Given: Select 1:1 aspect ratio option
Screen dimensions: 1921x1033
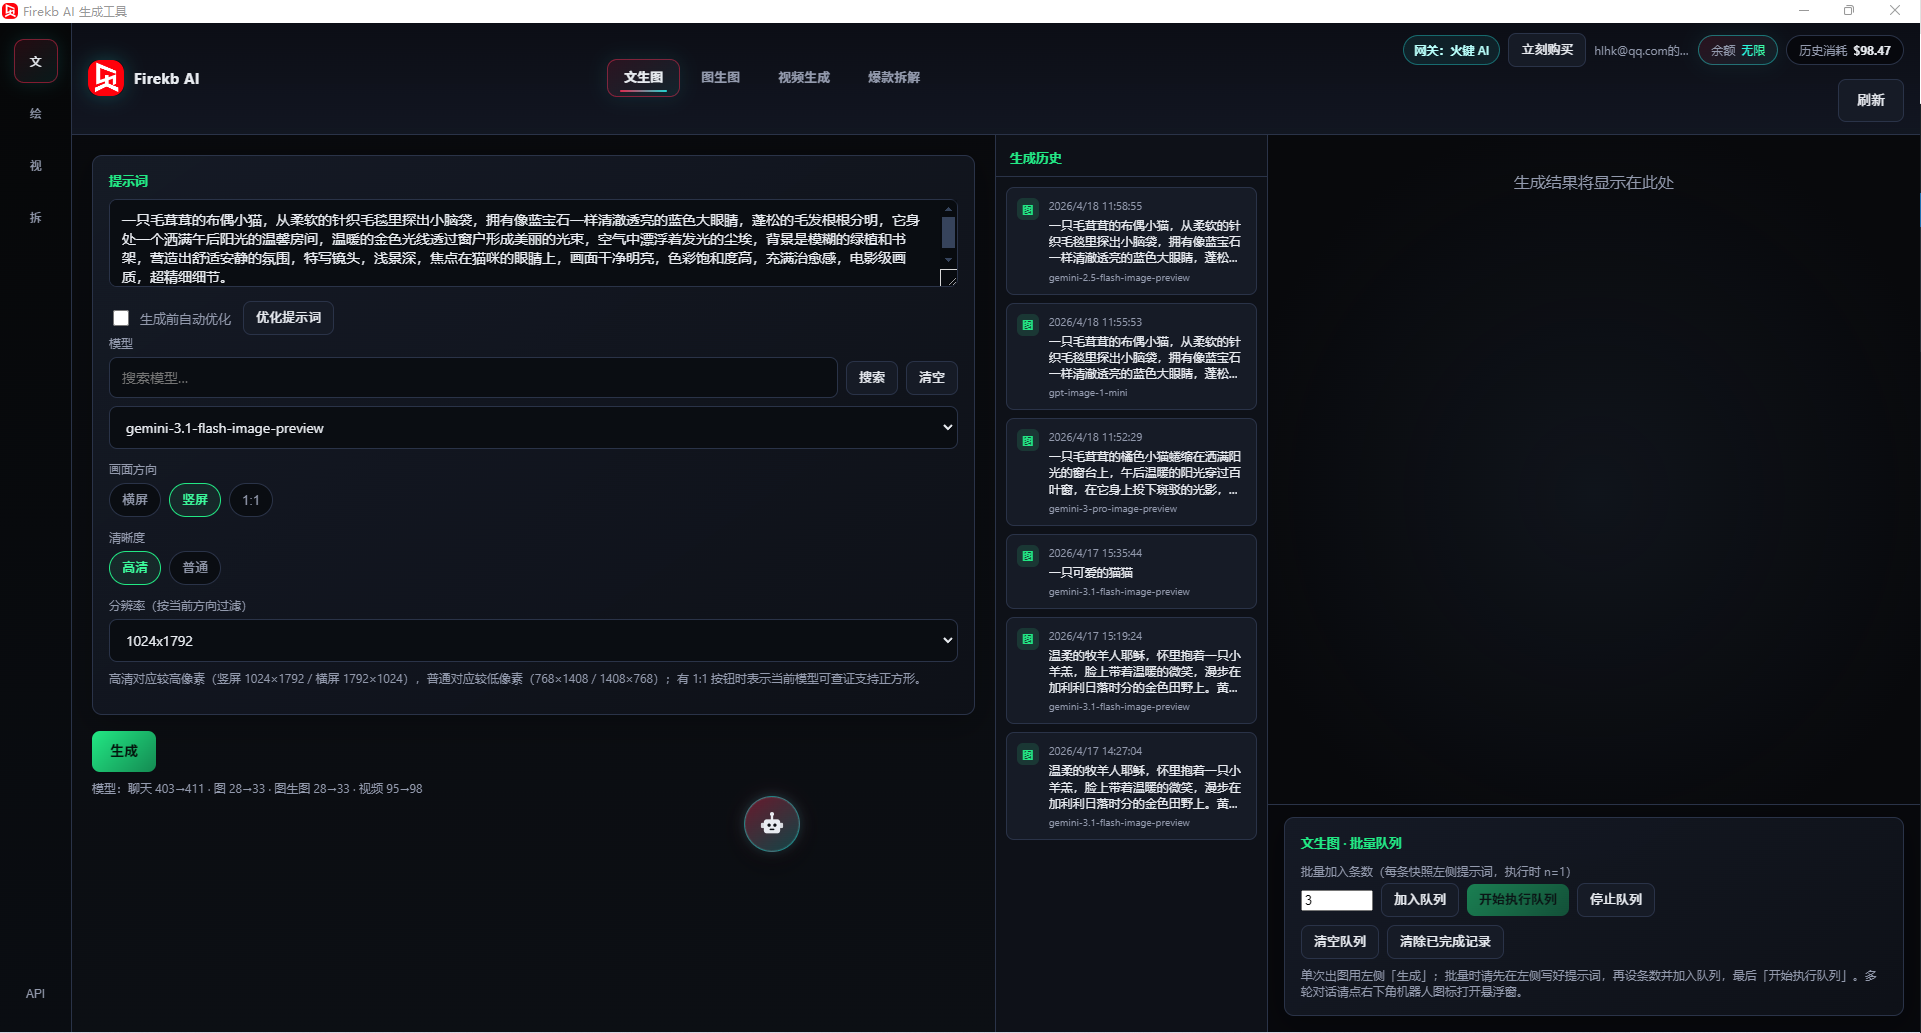Looking at the screenshot, I should tap(251, 500).
